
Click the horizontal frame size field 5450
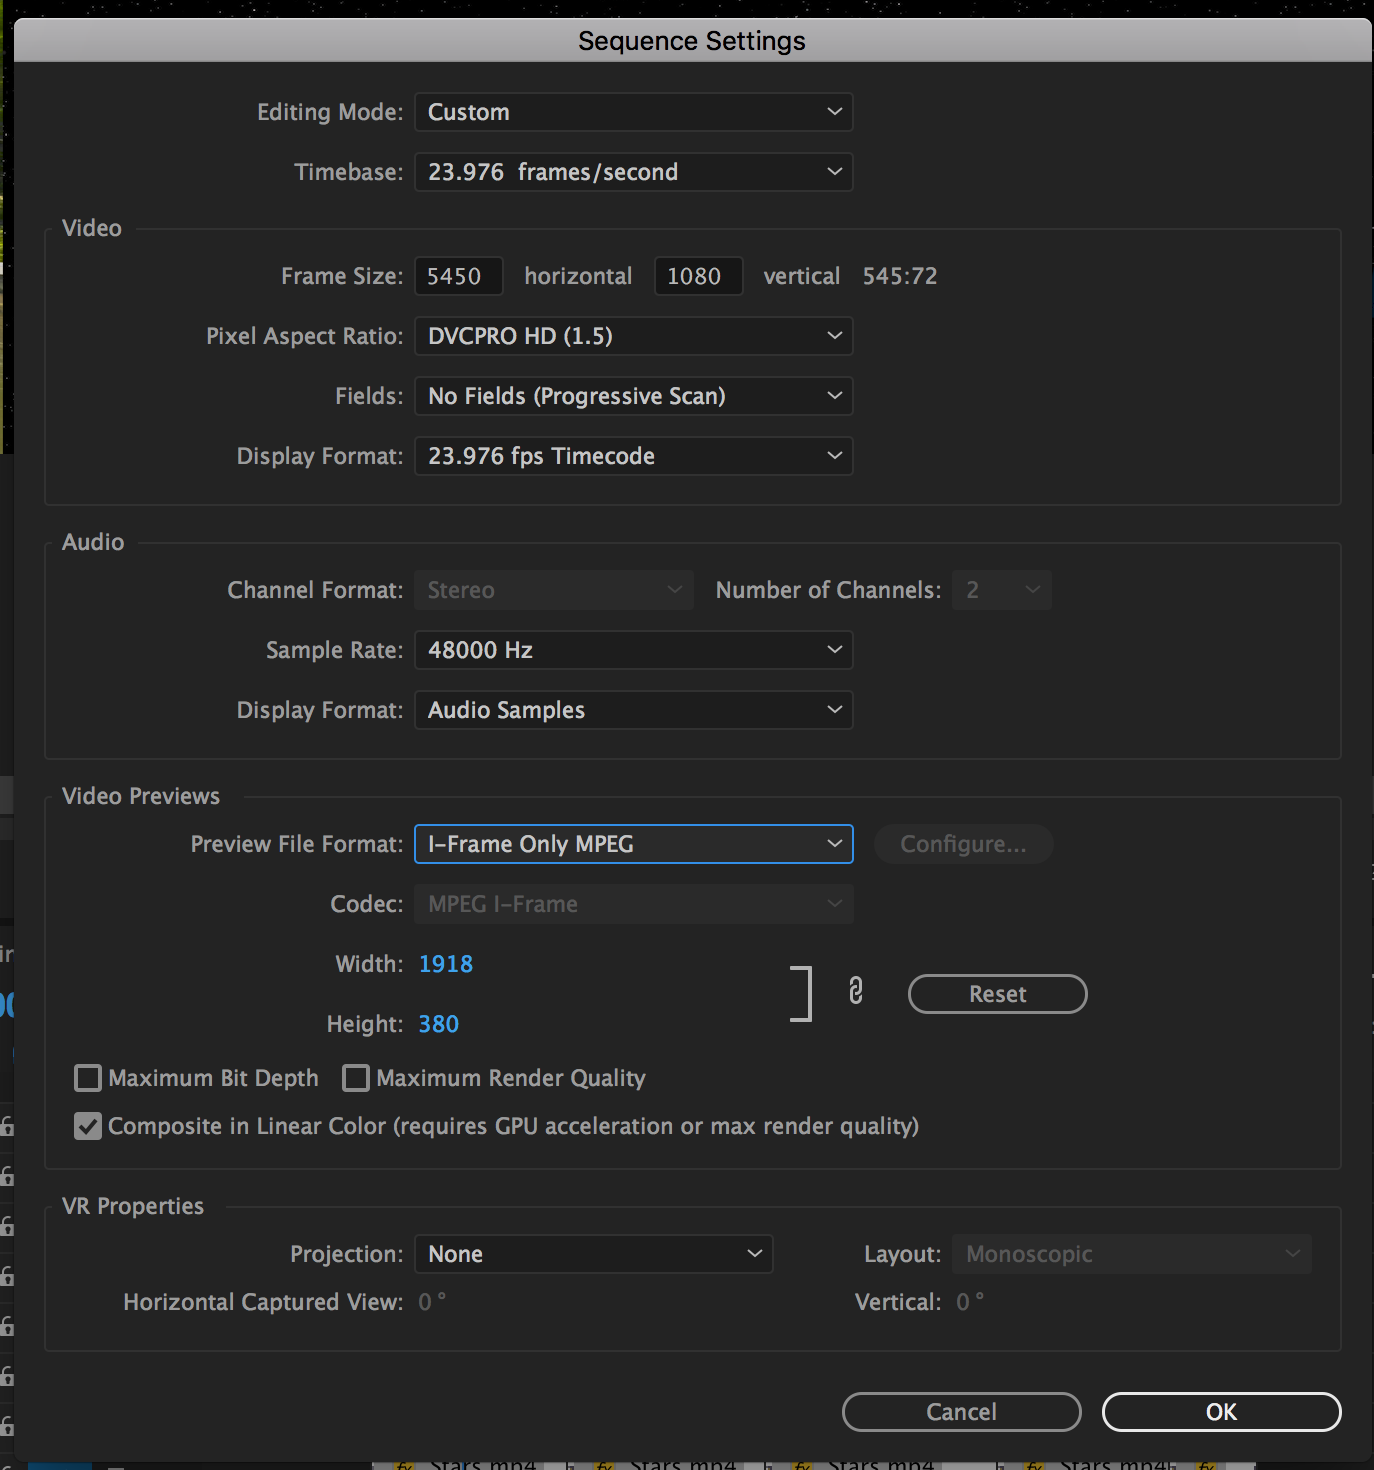[x=459, y=276]
